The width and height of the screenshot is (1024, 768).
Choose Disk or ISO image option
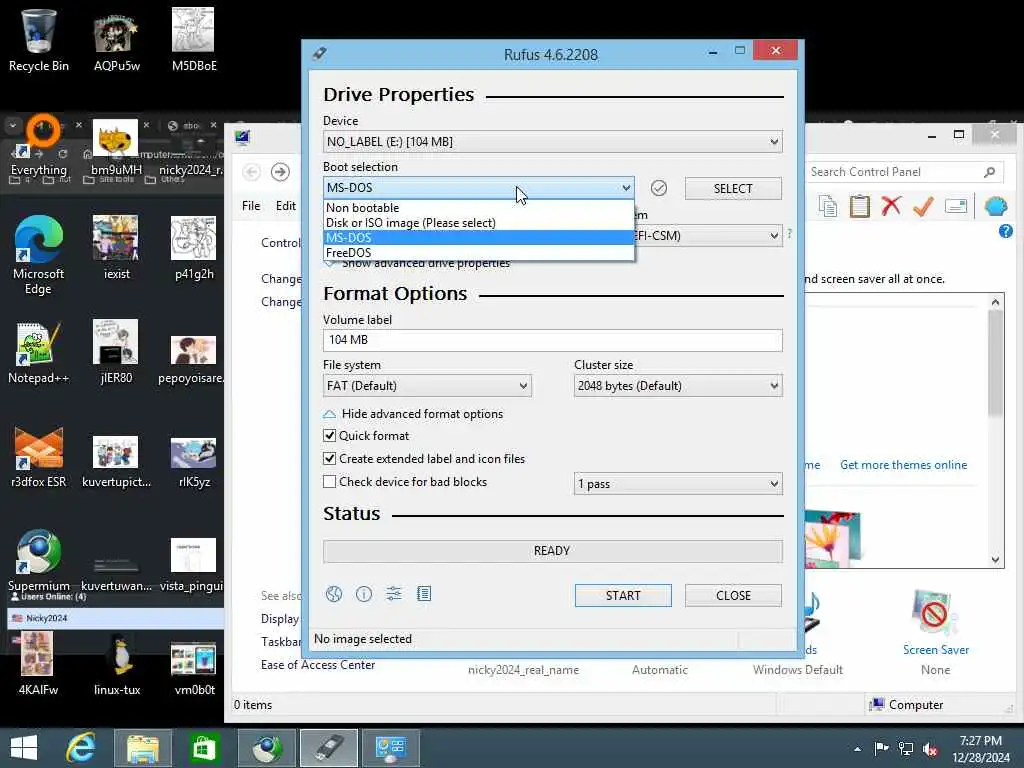(x=478, y=223)
